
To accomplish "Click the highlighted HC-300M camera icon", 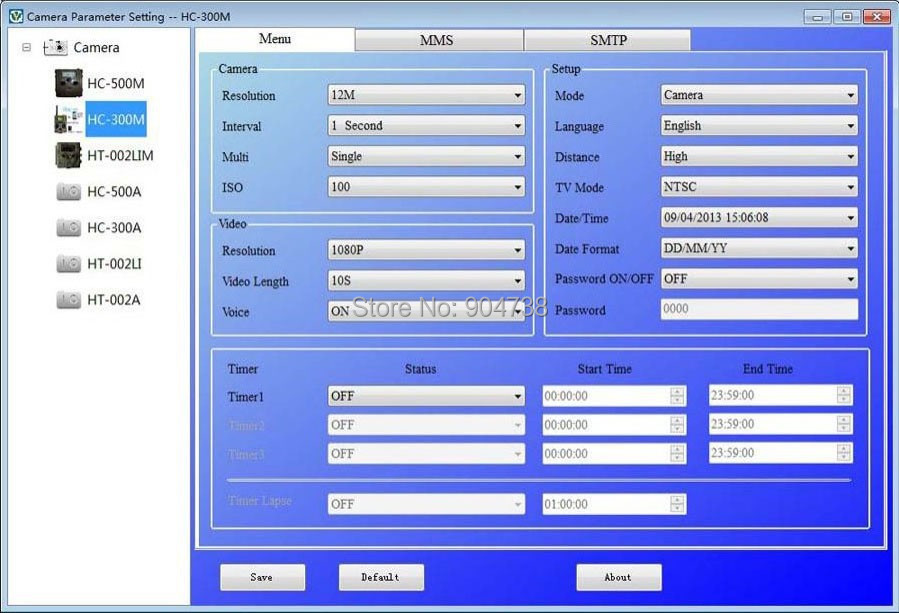I will pyautogui.click(x=69, y=119).
